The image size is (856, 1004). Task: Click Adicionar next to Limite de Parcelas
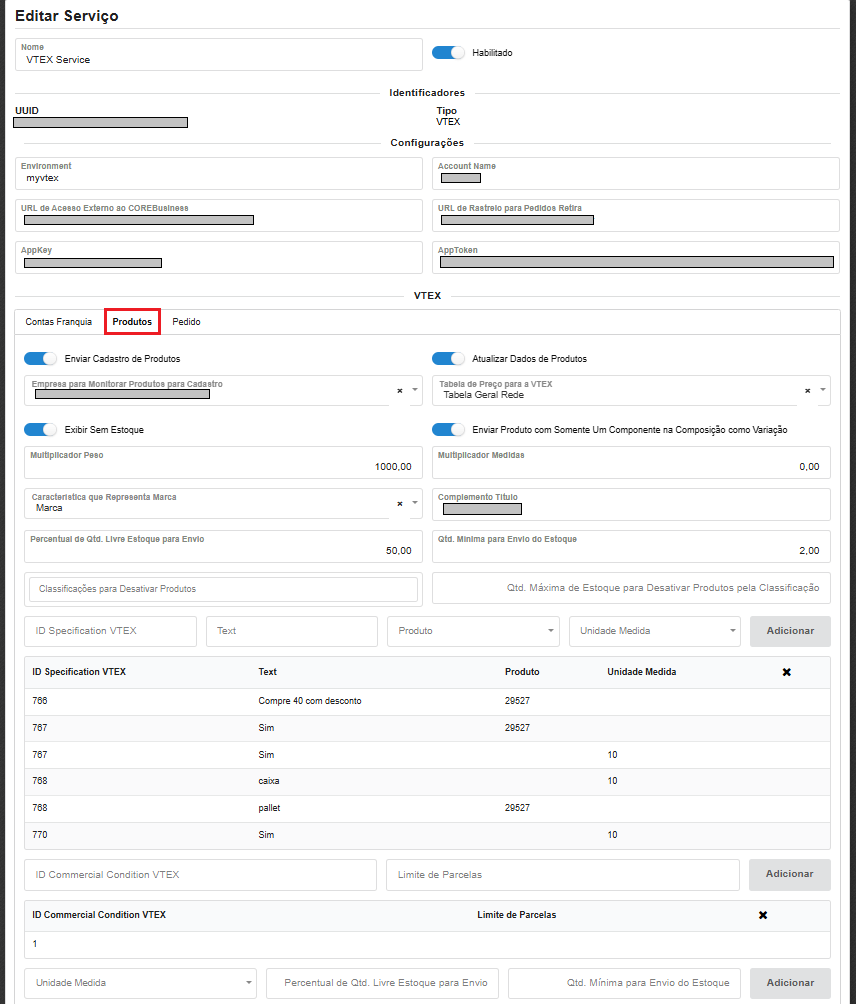(x=789, y=874)
